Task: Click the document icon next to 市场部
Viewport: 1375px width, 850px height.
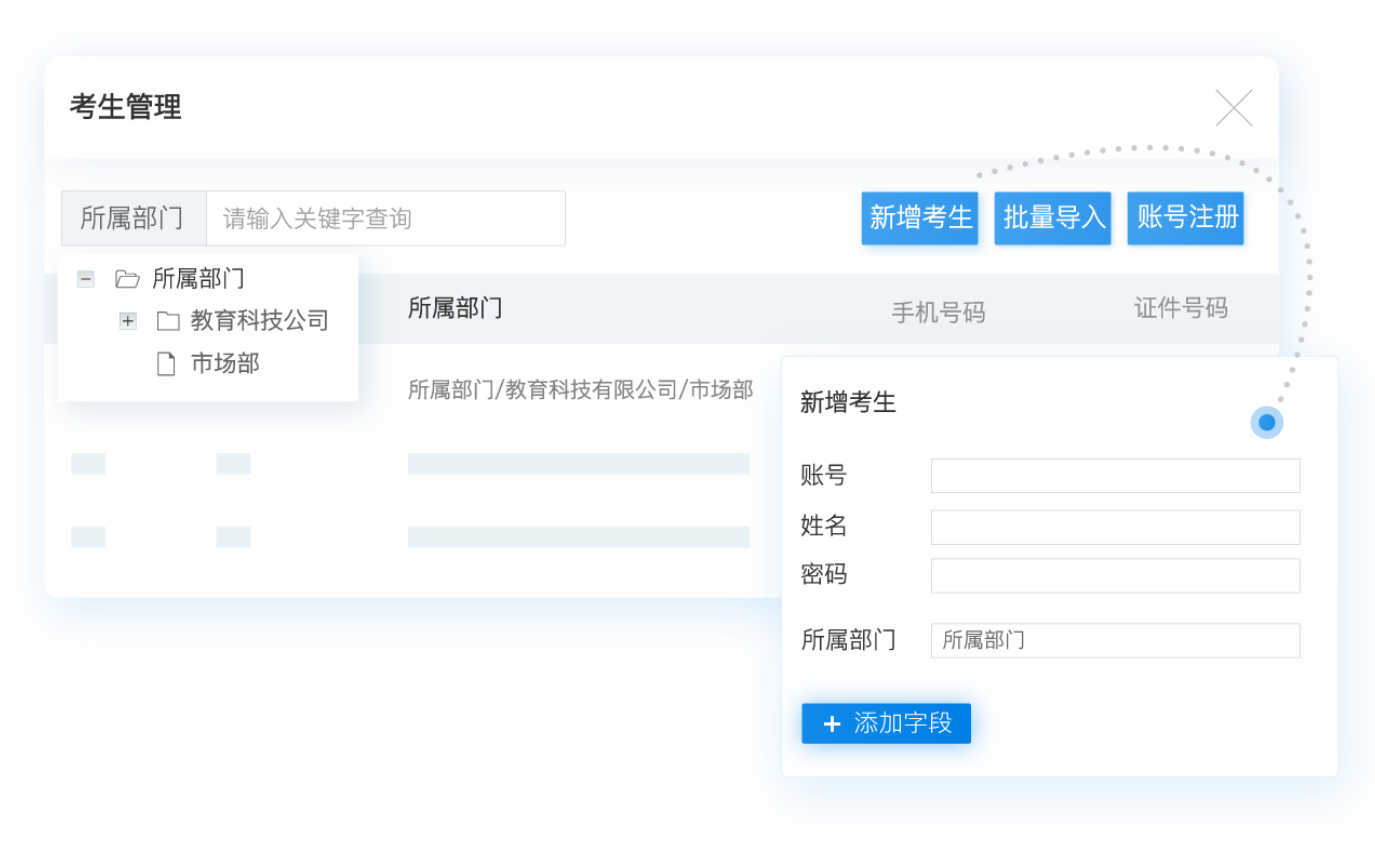Action: pyautogui.click(x=166, y=364)
